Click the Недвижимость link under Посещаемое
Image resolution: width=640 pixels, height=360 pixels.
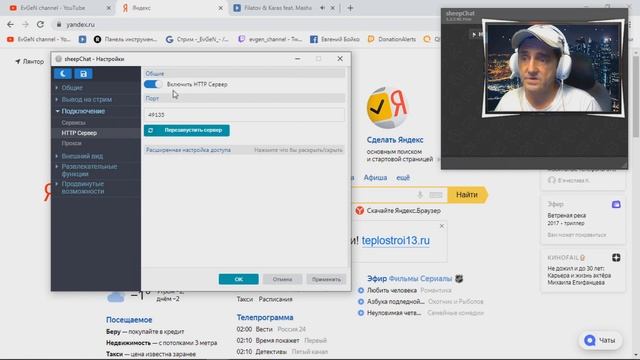[128, 343]
